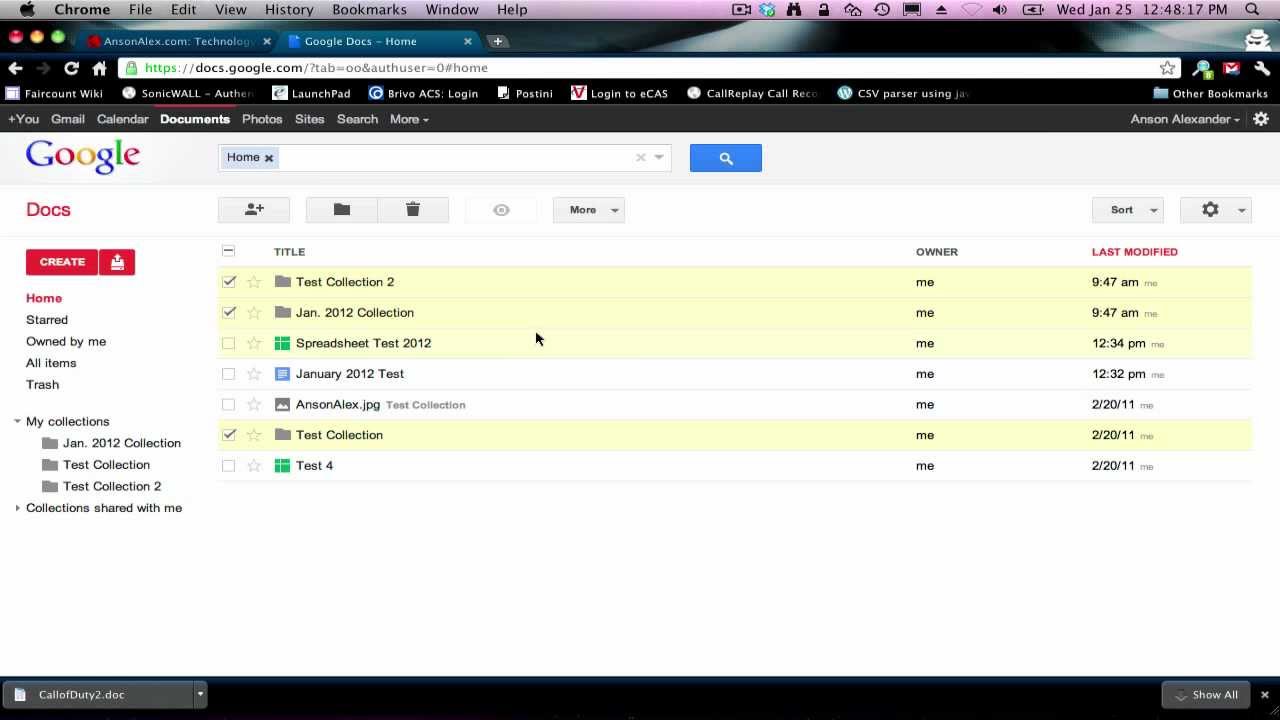Select Test Collection 2 in sidebar tree
Viewport: 1280px width, 720px height.
[112, 487]
